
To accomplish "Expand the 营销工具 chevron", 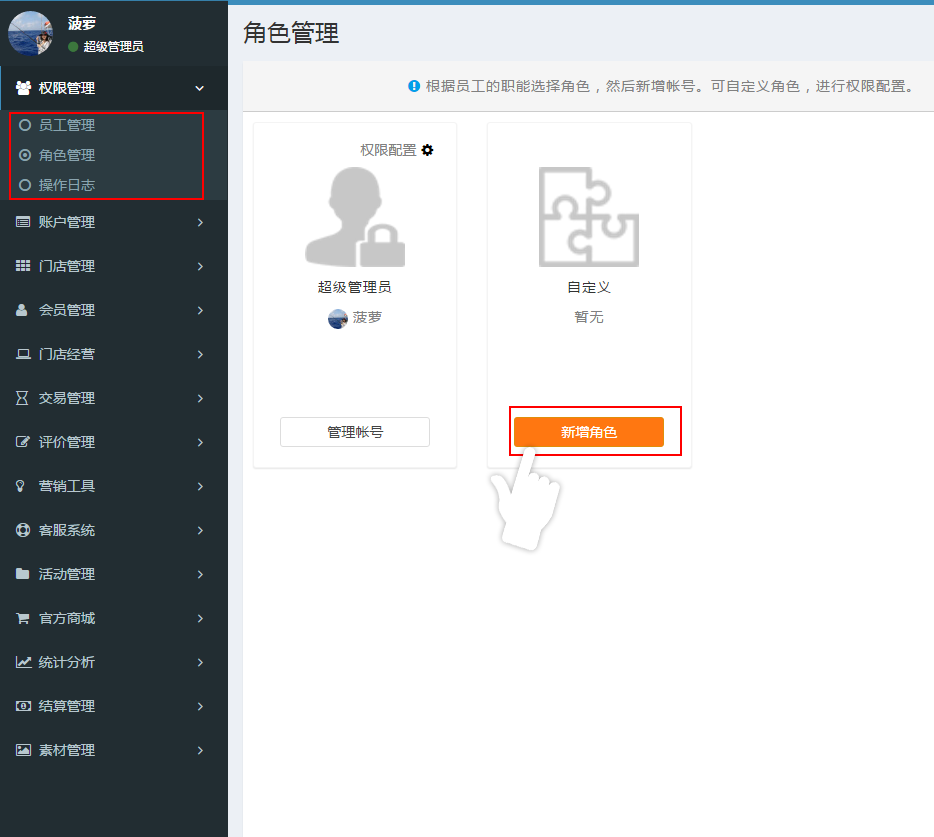I will [x=200, y=487].
